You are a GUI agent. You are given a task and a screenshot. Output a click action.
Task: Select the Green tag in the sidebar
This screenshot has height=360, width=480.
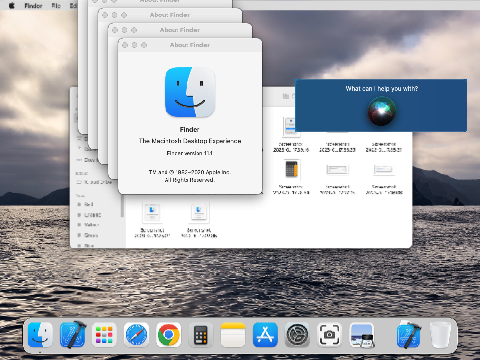pos(88,235)
